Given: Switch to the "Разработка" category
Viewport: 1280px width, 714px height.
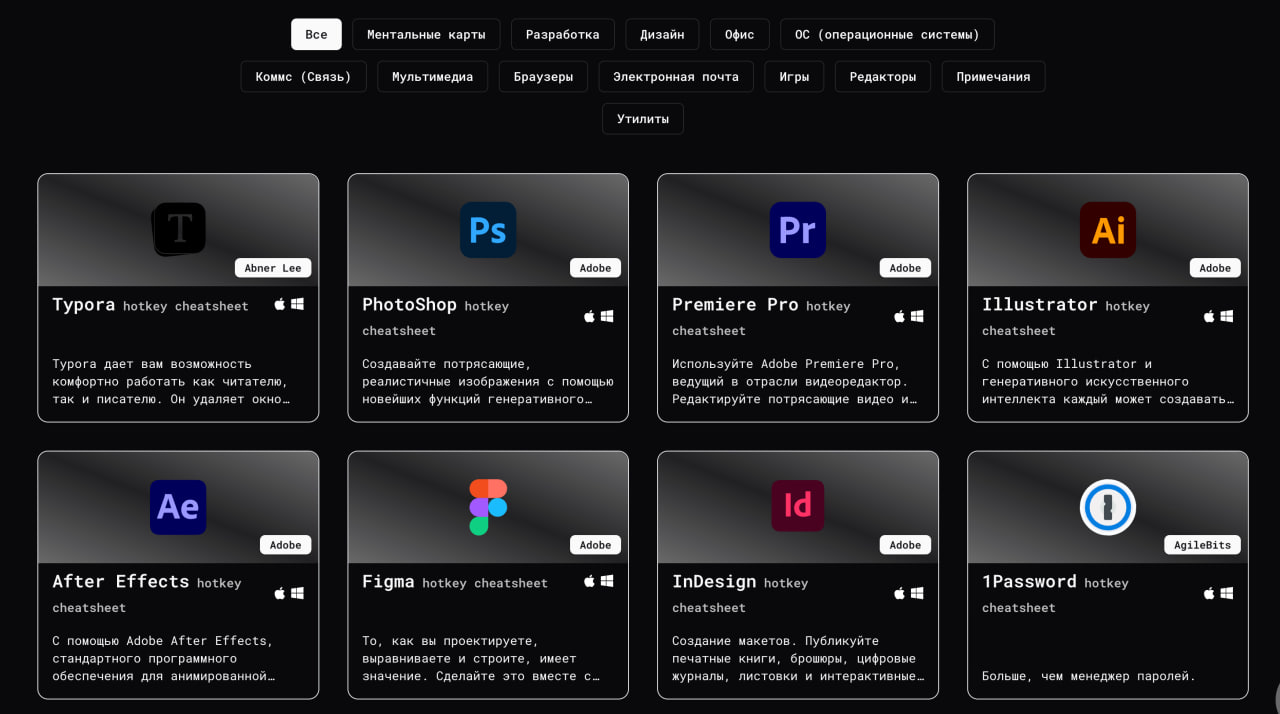Looking at the screenshot, I should coord(562,34).
